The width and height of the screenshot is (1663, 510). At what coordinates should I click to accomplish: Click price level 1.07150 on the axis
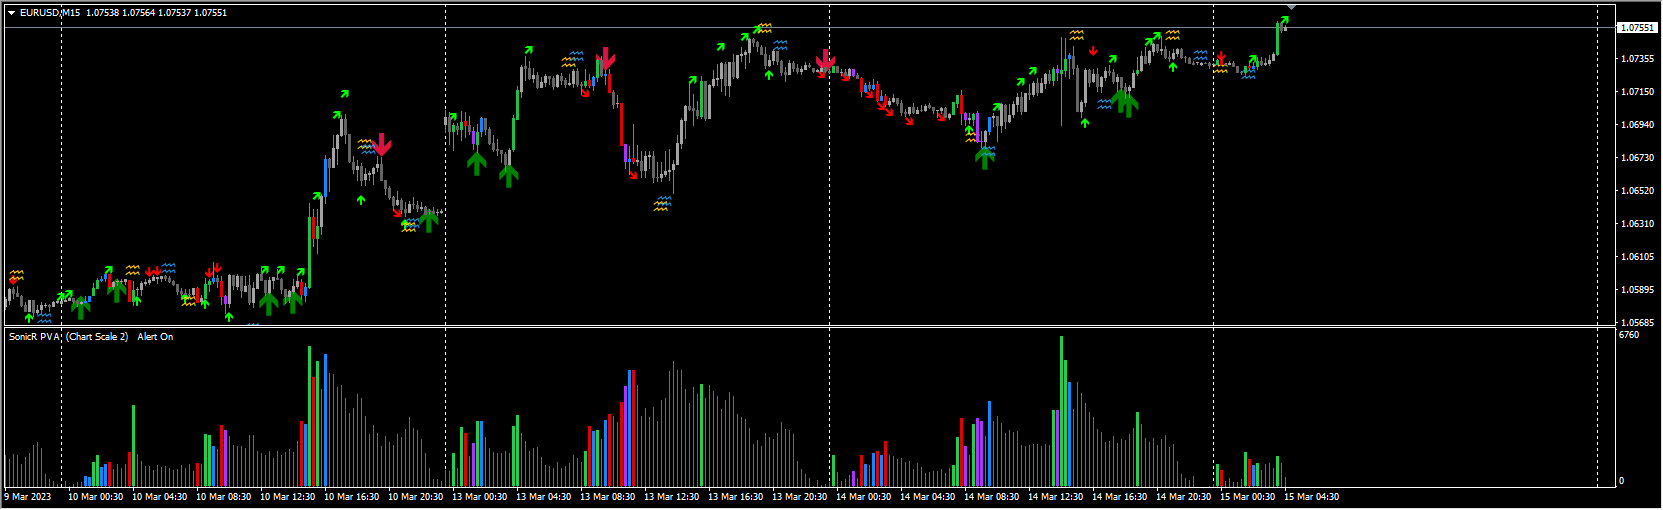[1637, 92]
